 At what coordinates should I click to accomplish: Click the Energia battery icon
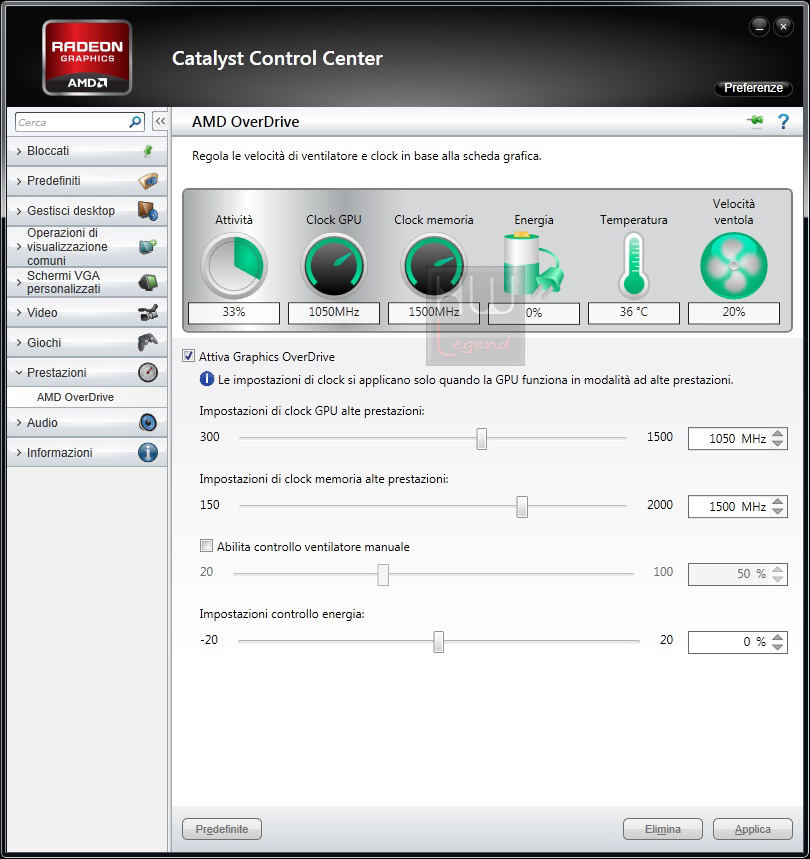(x=533, y=265)
